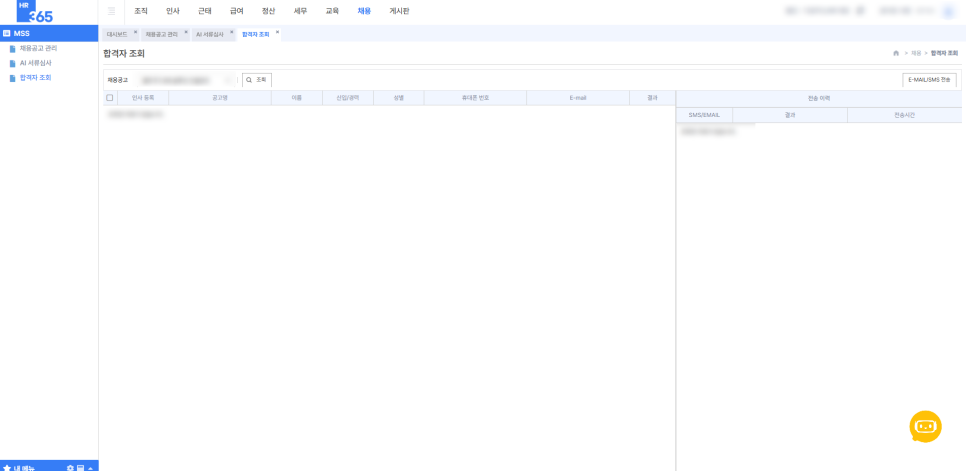Open My Menu settings gear icon
This screenshot has width=966, height=471.
pyautogui.click(x=70, y=467)
